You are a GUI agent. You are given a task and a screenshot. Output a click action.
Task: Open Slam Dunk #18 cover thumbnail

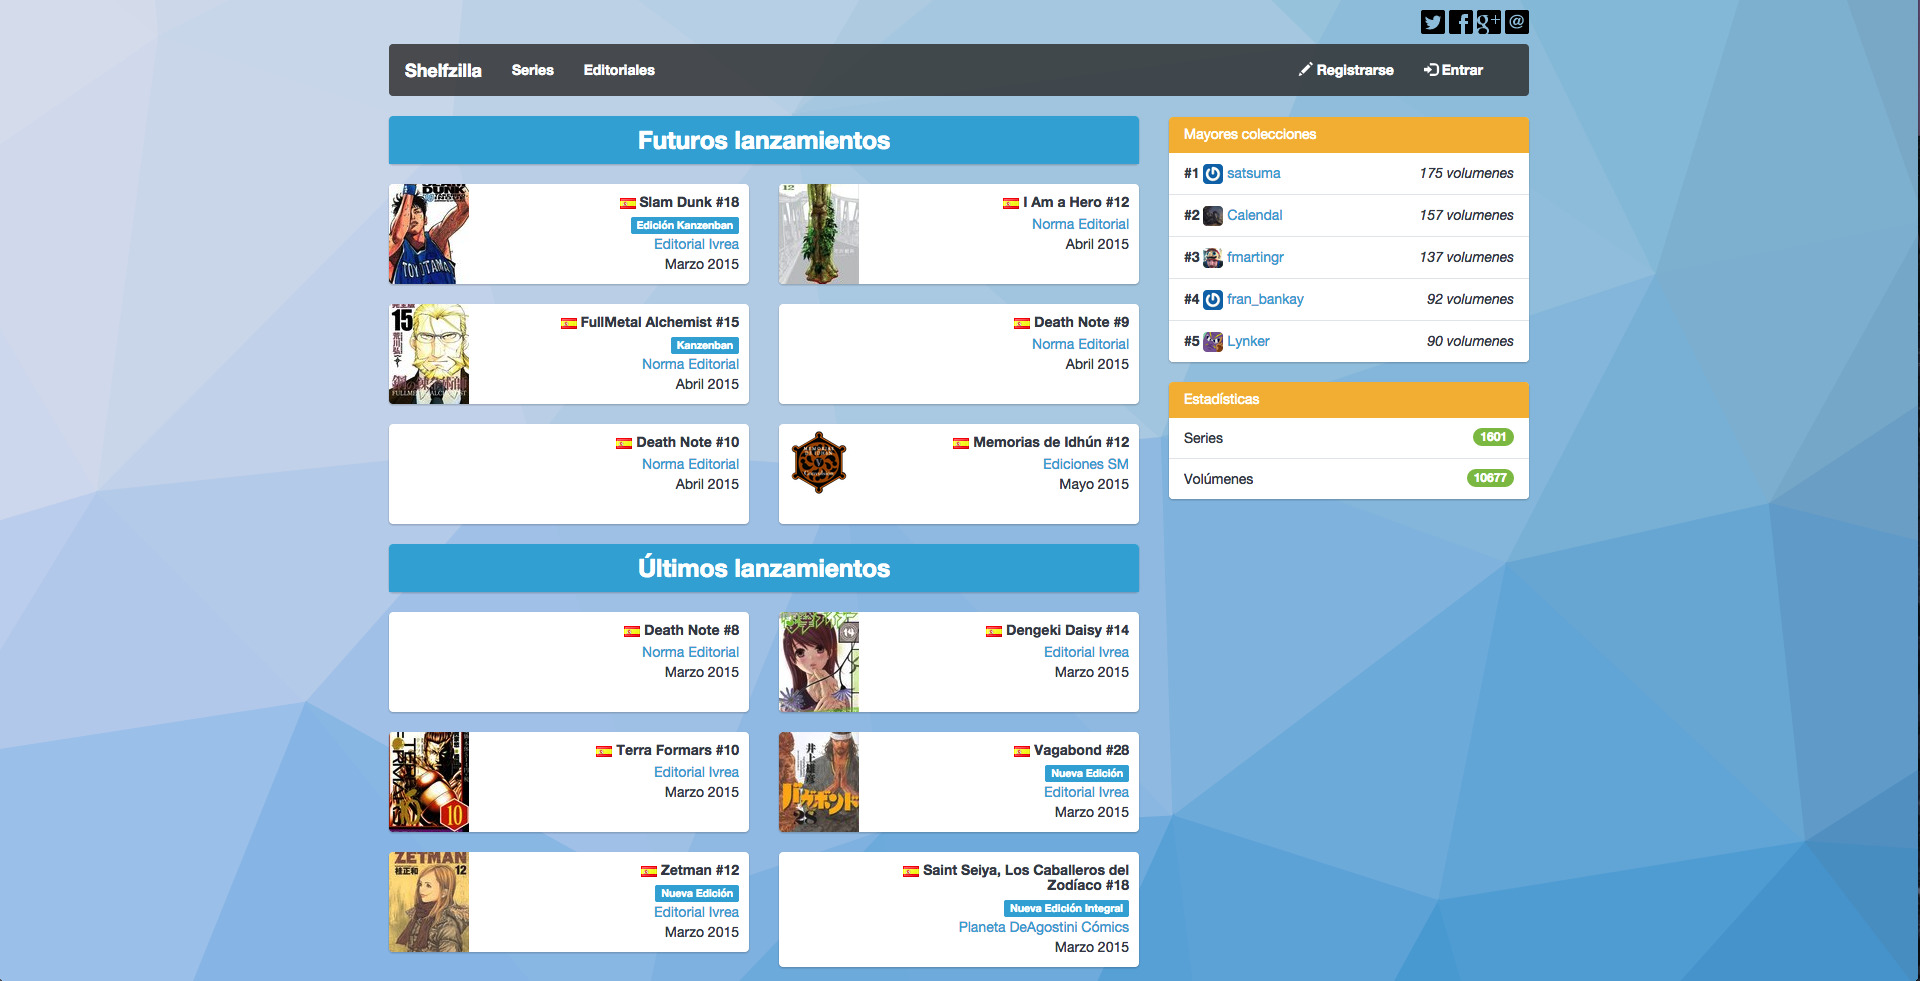coord(429,234)
